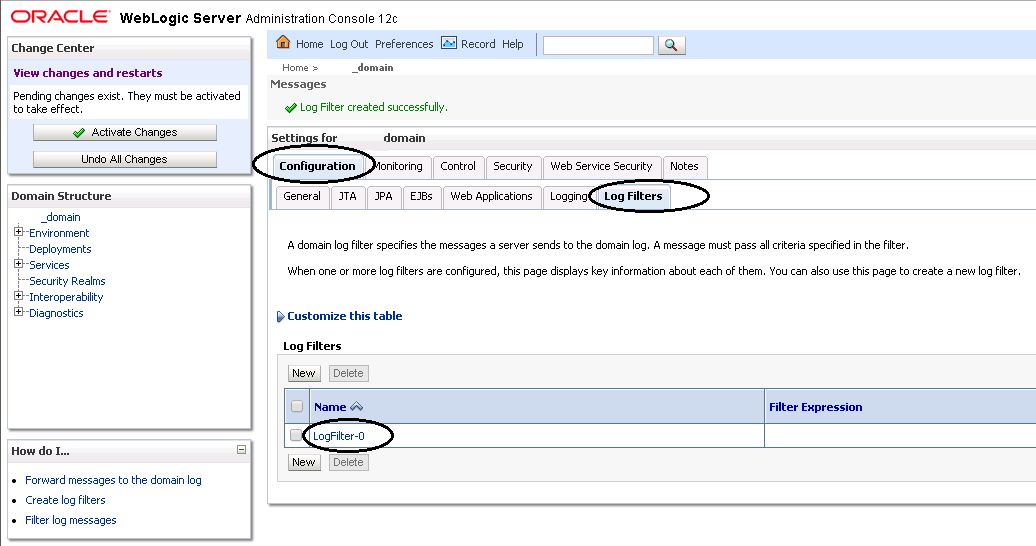Collapse the How do I panel
1036x546 pixels.
point(241,449)
